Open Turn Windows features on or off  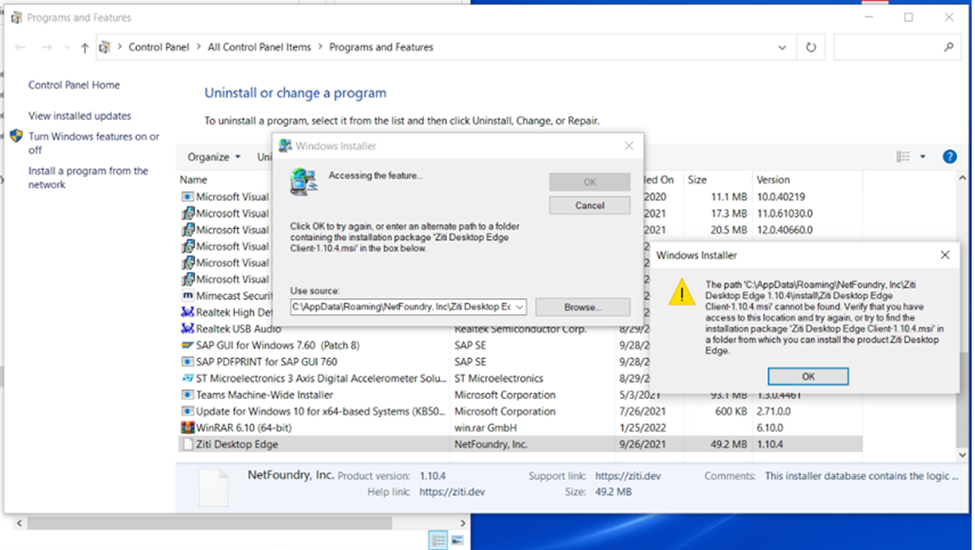94,143
